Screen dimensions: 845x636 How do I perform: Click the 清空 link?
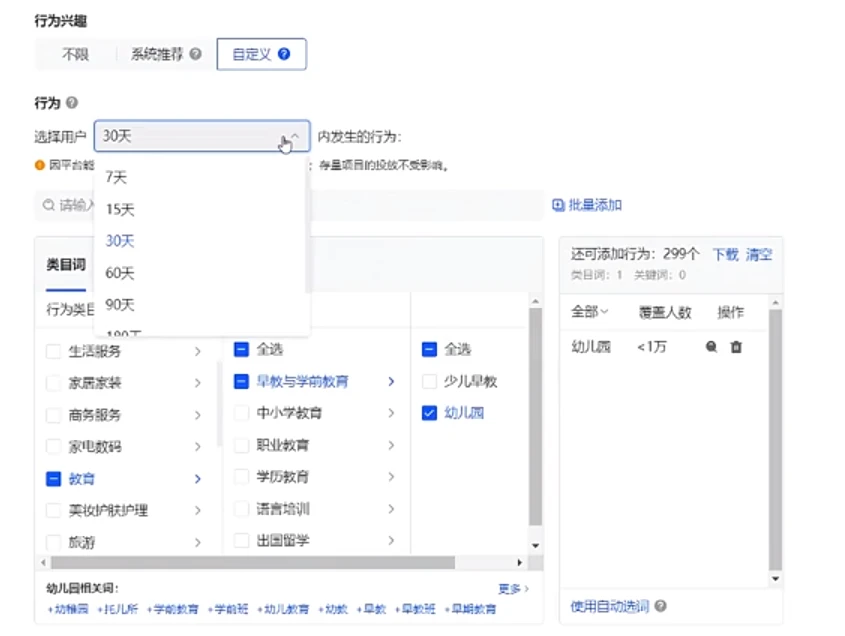coord(759,255)
